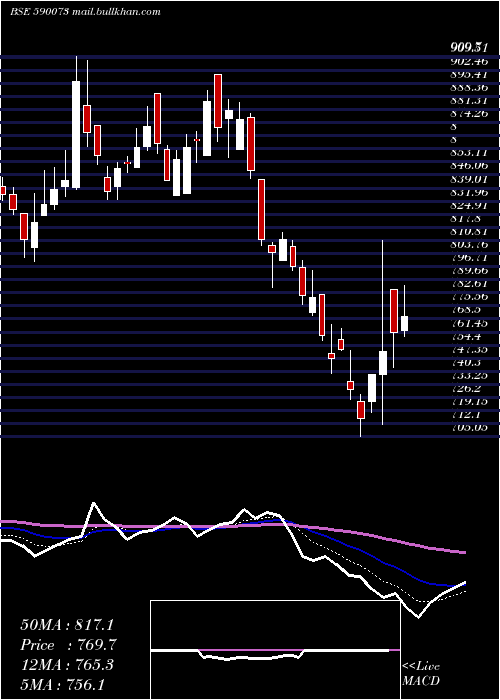The height and width of the screenshot is (700, 500).
Task: Click the 733.25 price axis label
Action: (x=469, y=375)
